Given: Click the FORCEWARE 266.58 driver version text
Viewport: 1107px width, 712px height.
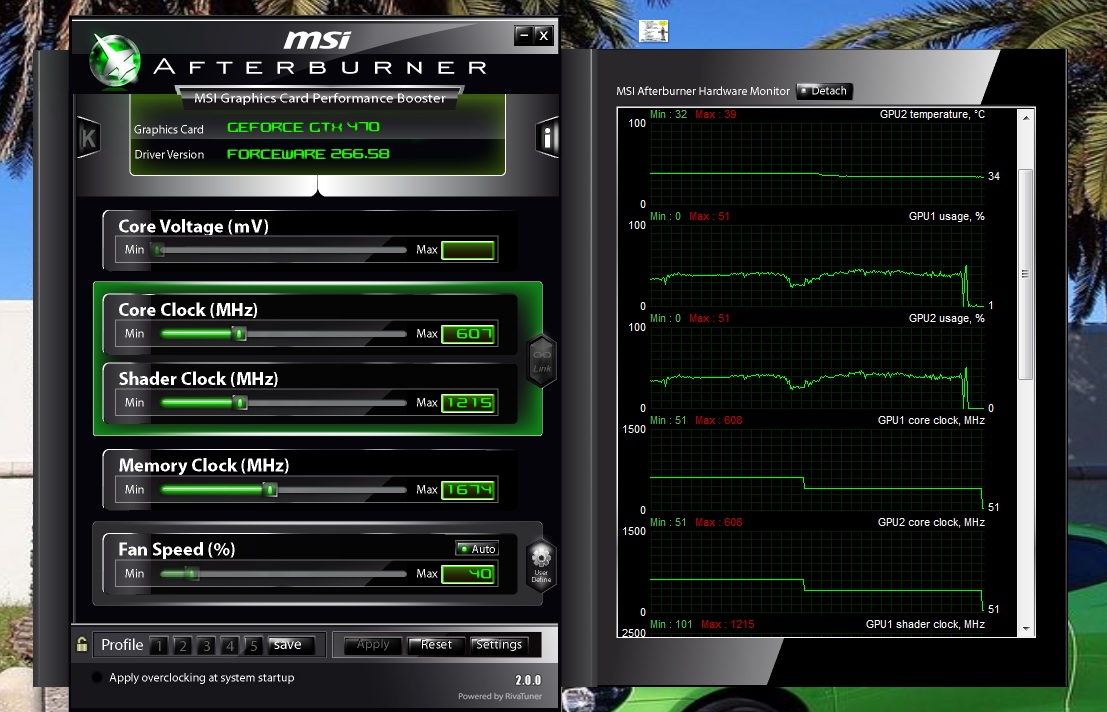Looking at the screenshot, I should [308, 154].
